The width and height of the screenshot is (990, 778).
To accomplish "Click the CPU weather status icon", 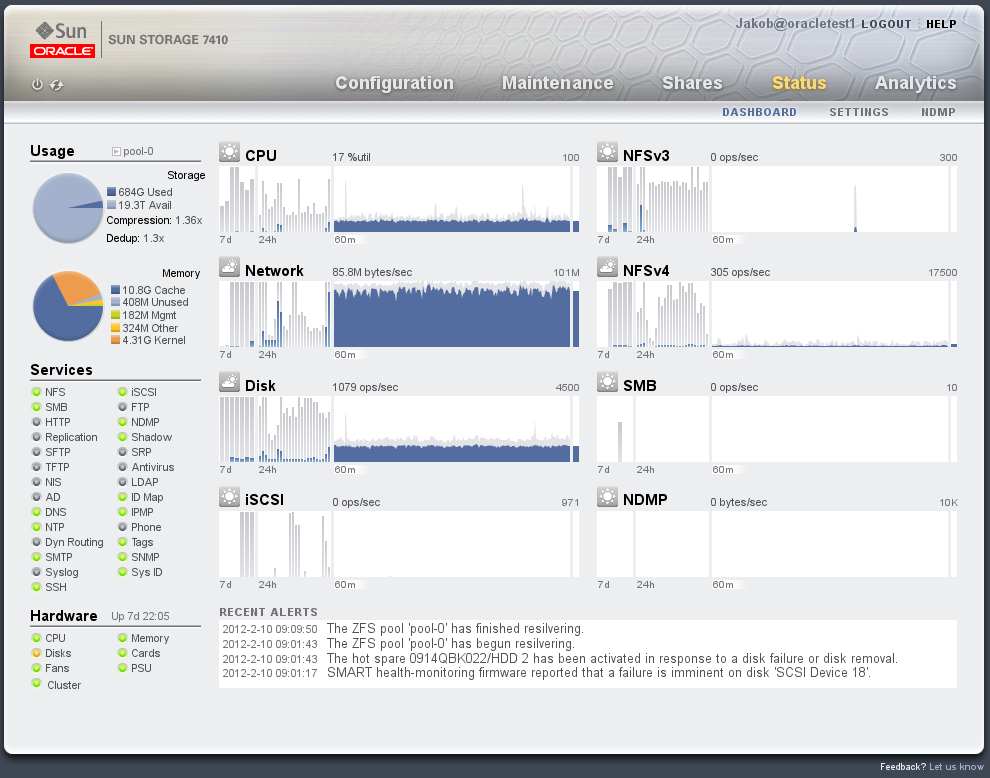I will (x=229, y=153).
